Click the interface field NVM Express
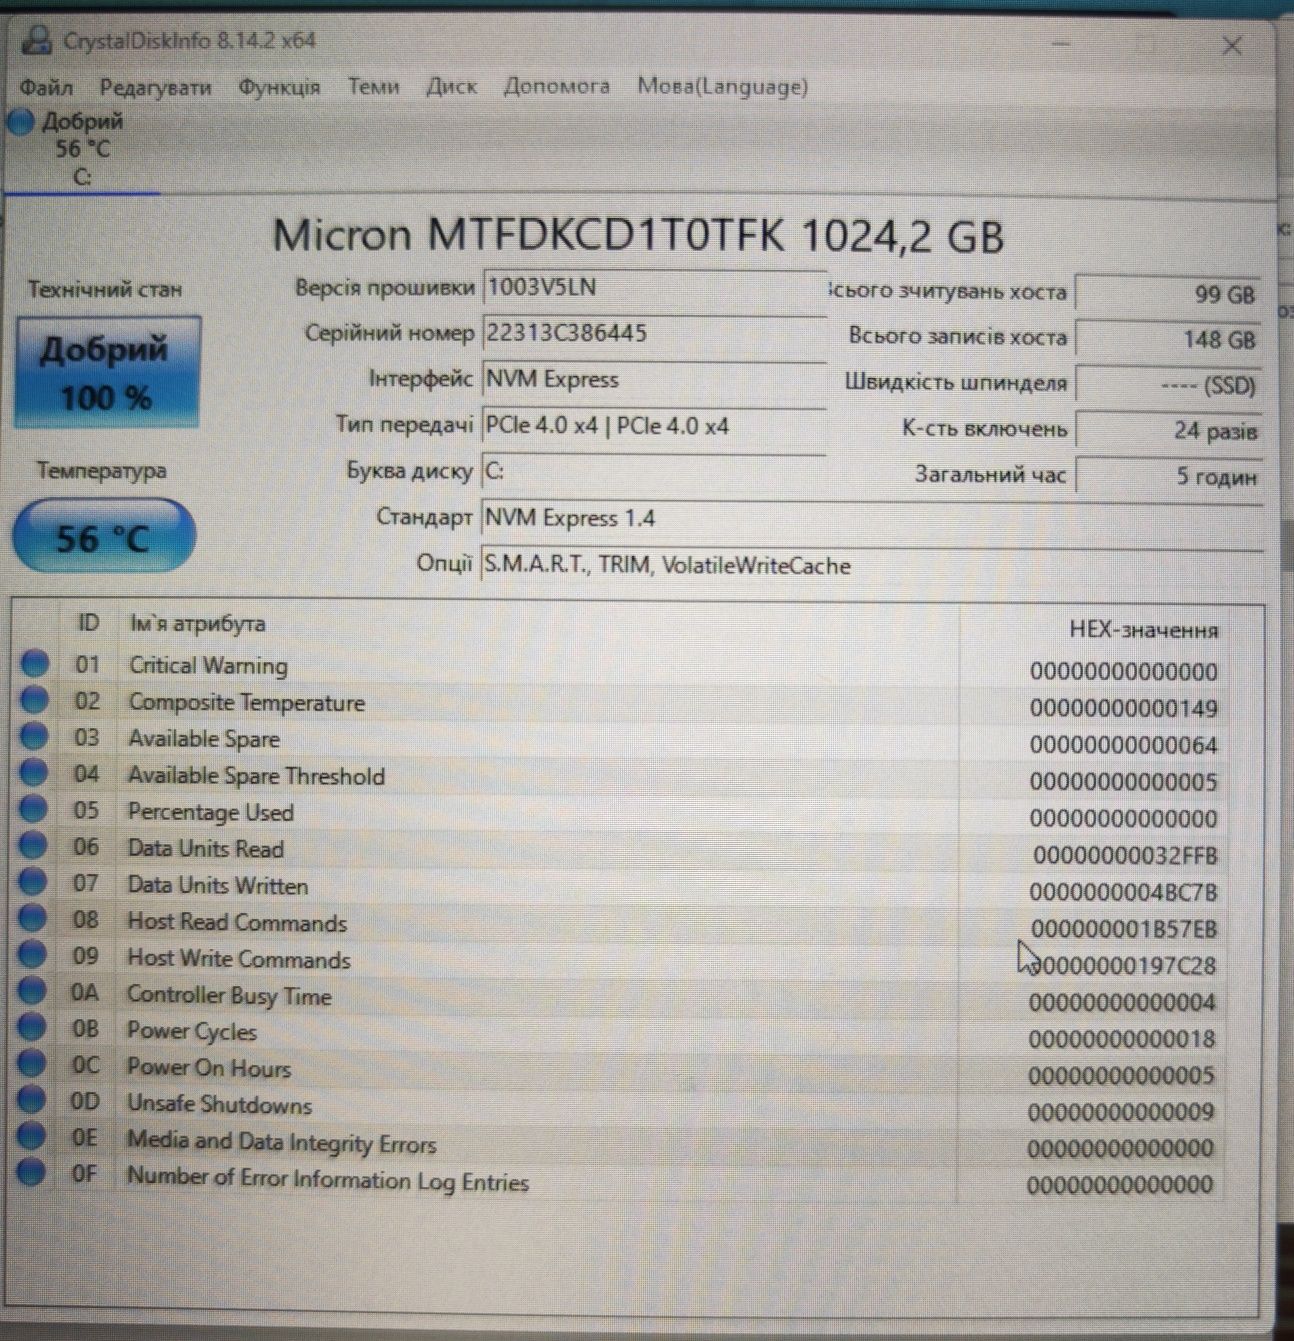Screen dimensions: 1294x1341 (x=654, y=380)
